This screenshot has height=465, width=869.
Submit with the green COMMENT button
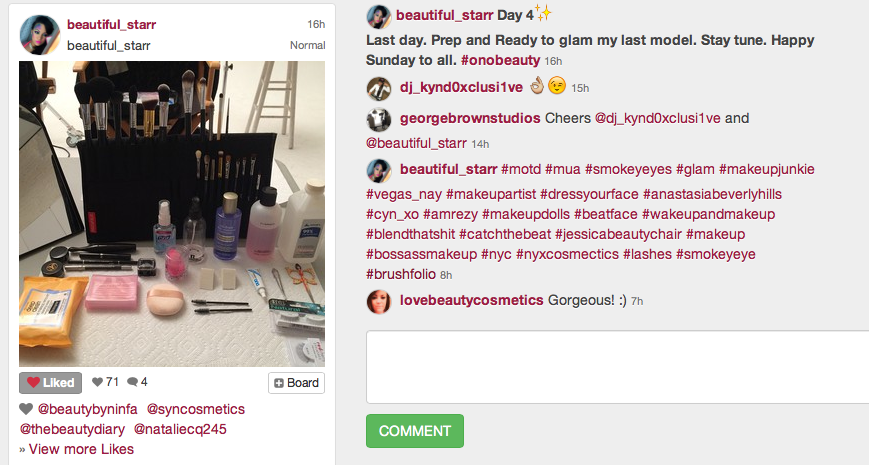click(415, 431)
